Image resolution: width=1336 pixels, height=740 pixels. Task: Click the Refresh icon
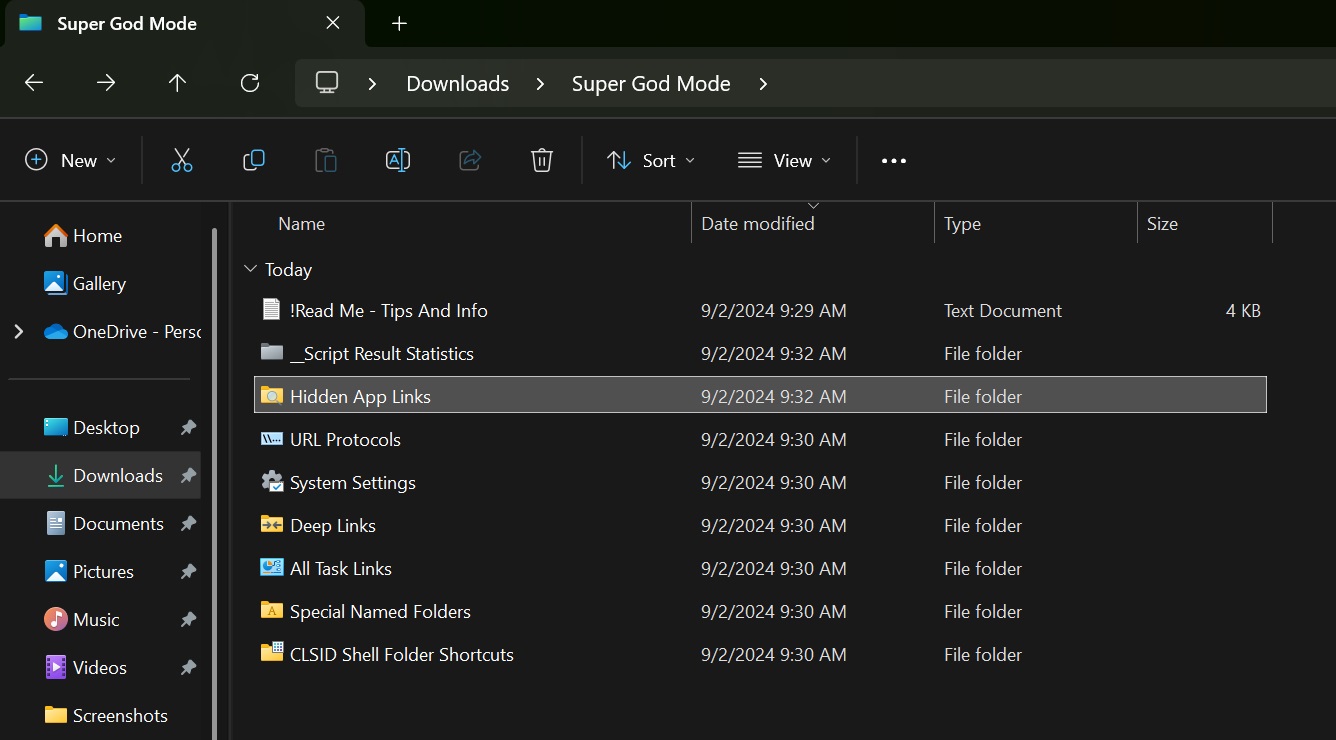[250, 83]
